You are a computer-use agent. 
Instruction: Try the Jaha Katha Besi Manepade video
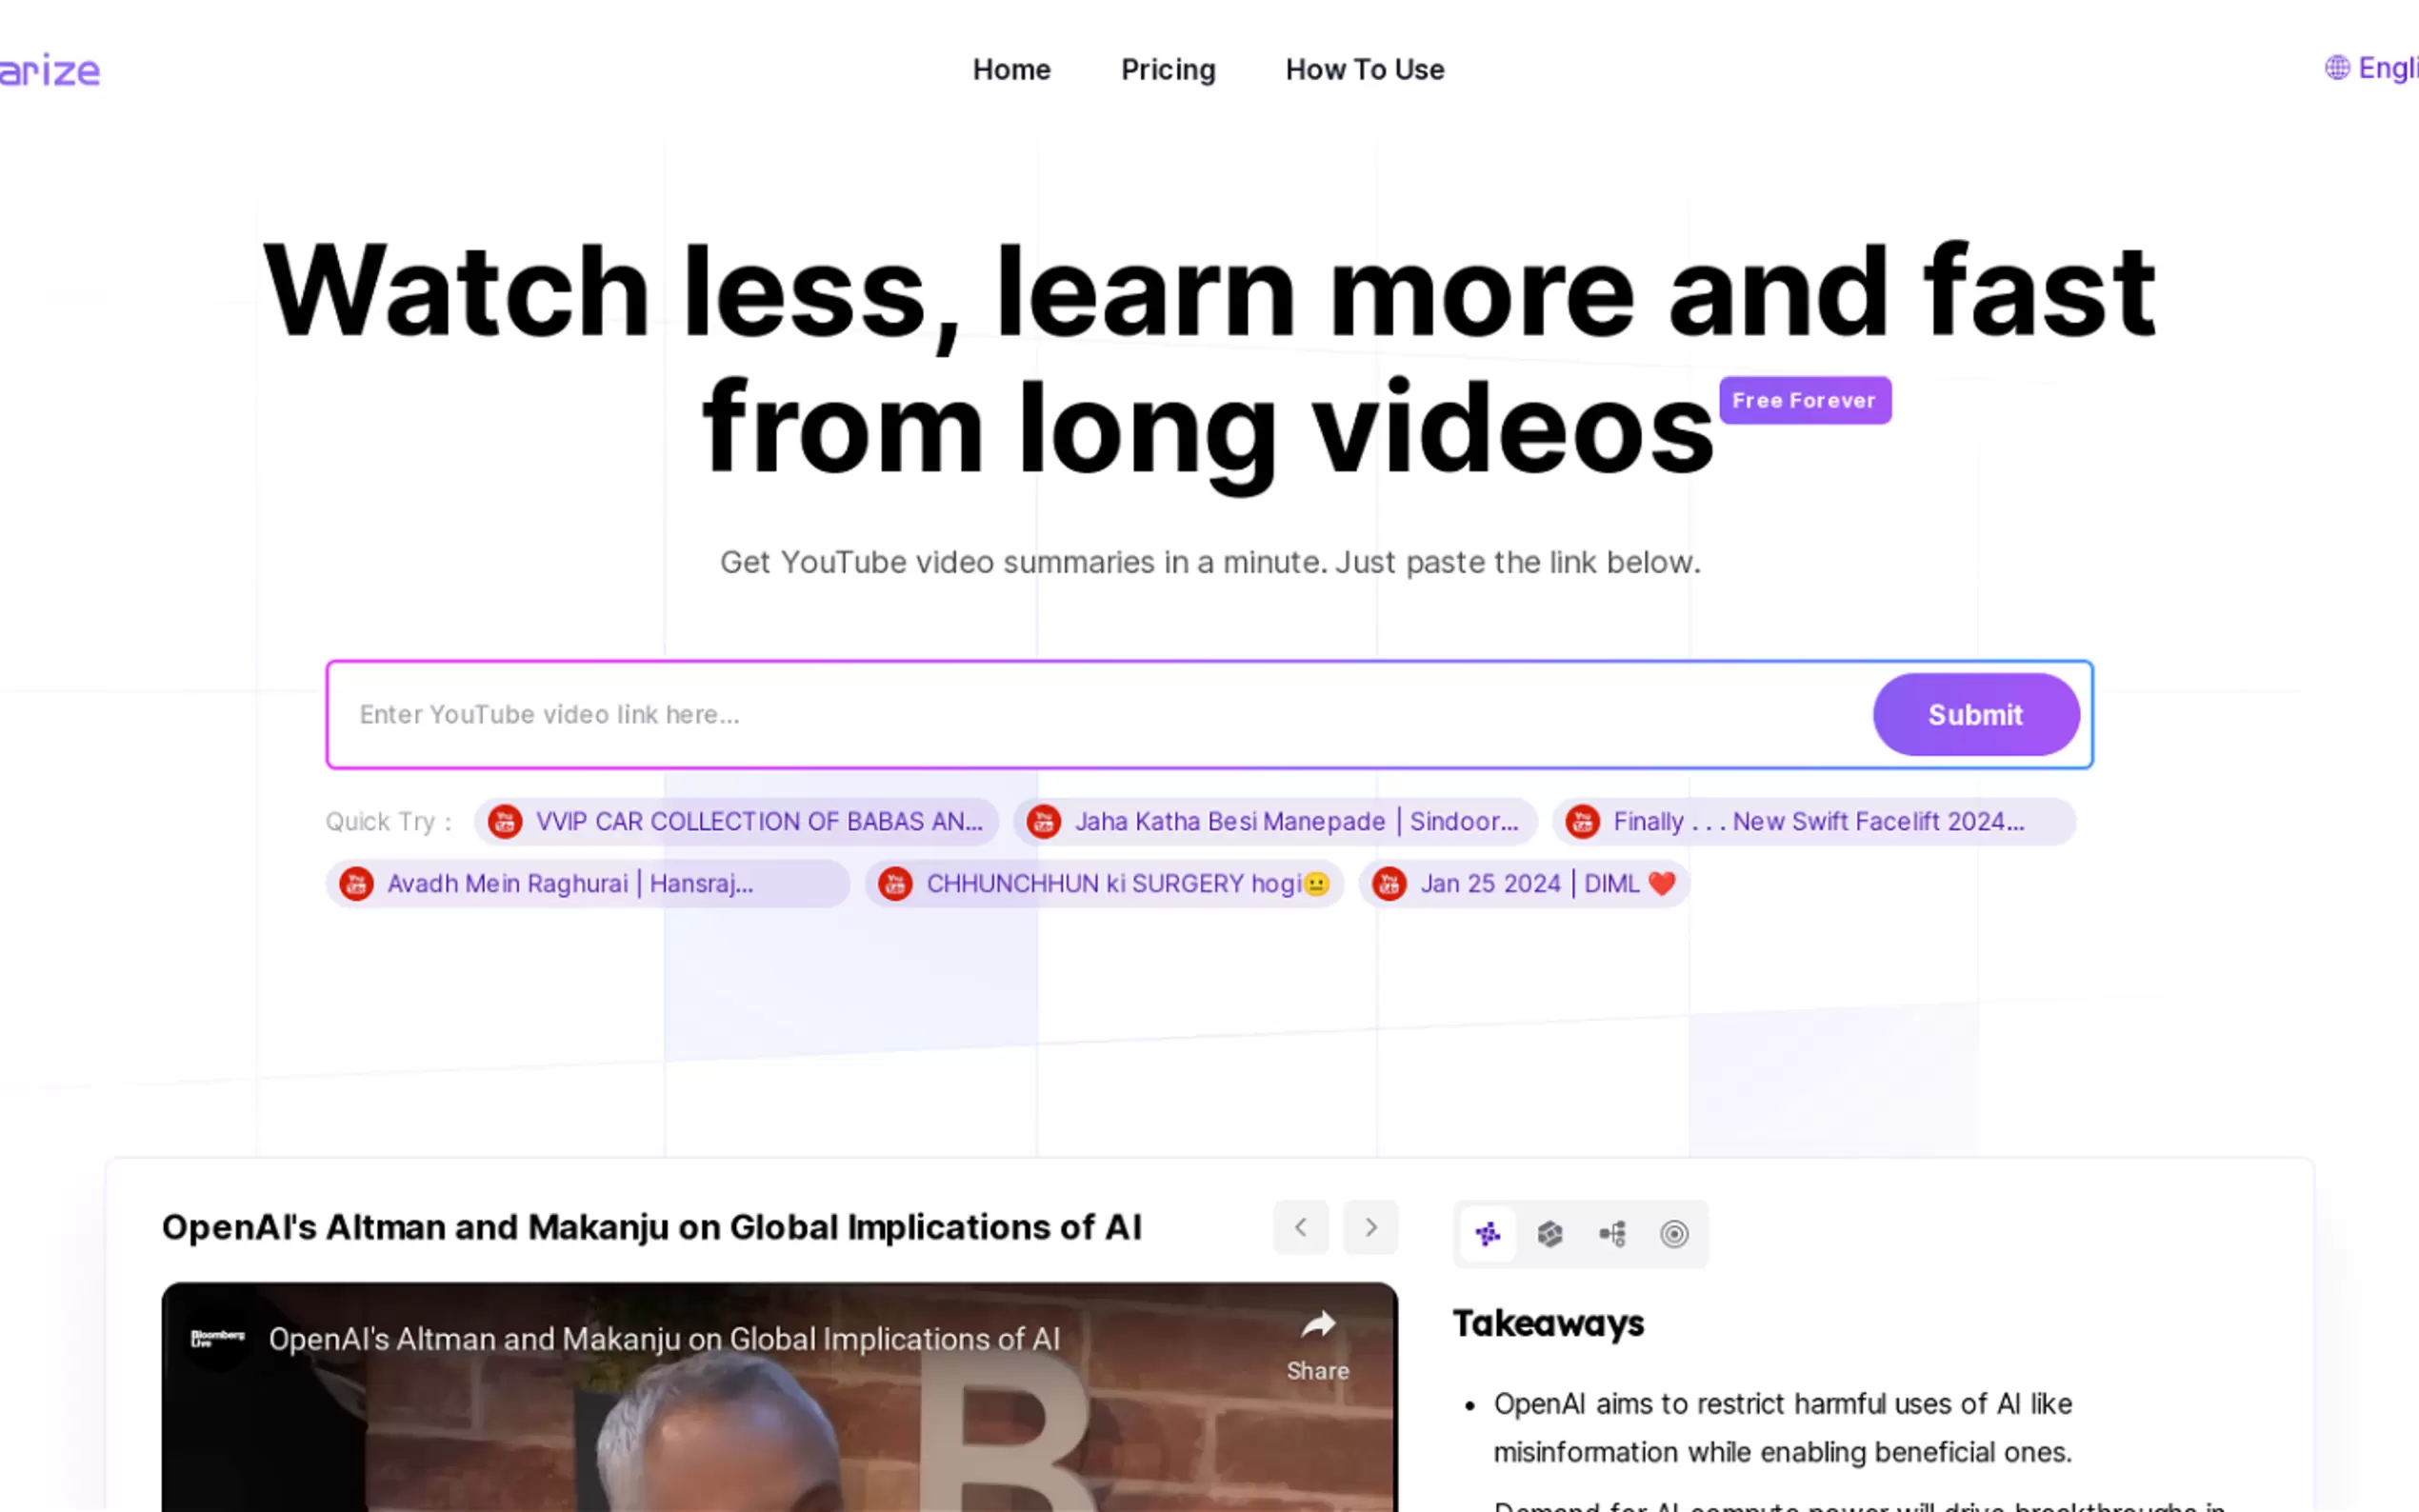pos(1295,821)
